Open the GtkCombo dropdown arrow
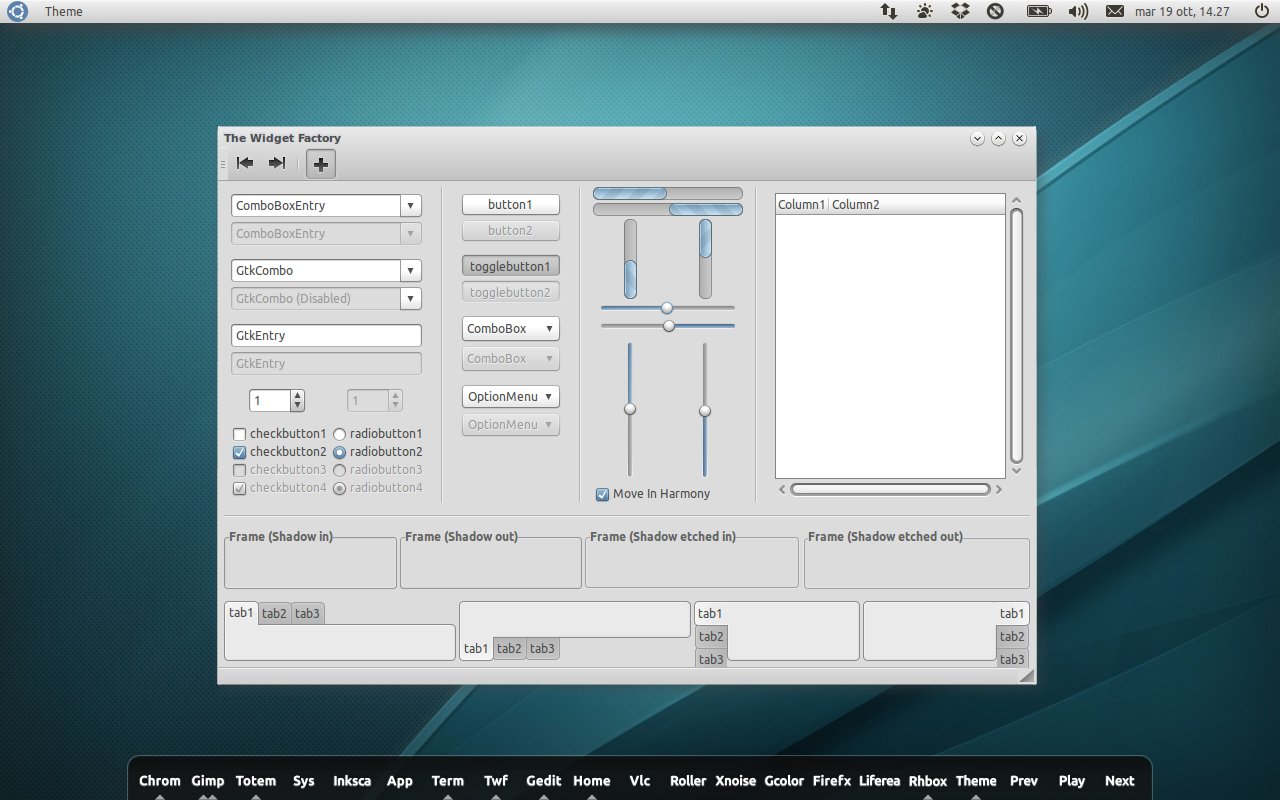The height and width of the screenshot is (800, 1280). point(410,270)
